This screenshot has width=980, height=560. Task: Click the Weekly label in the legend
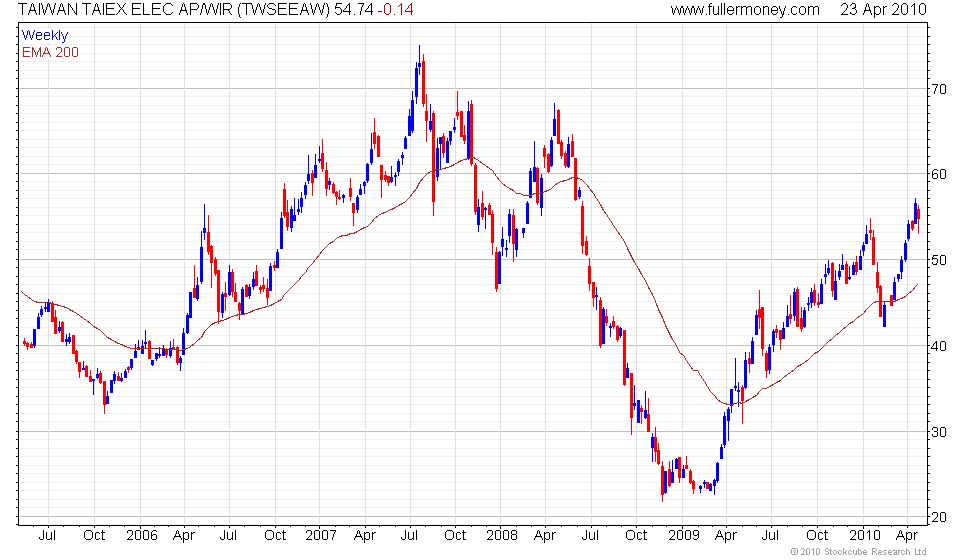pyautogui.click(x=45, y=36)
